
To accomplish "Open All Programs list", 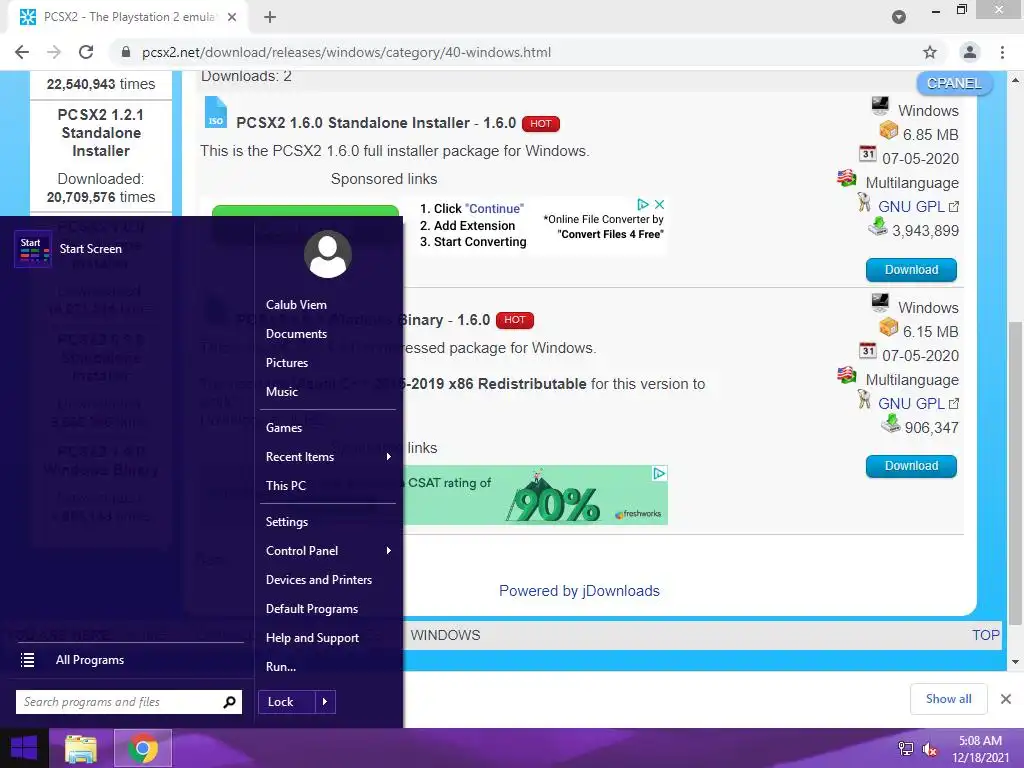I will click(89, 660).
